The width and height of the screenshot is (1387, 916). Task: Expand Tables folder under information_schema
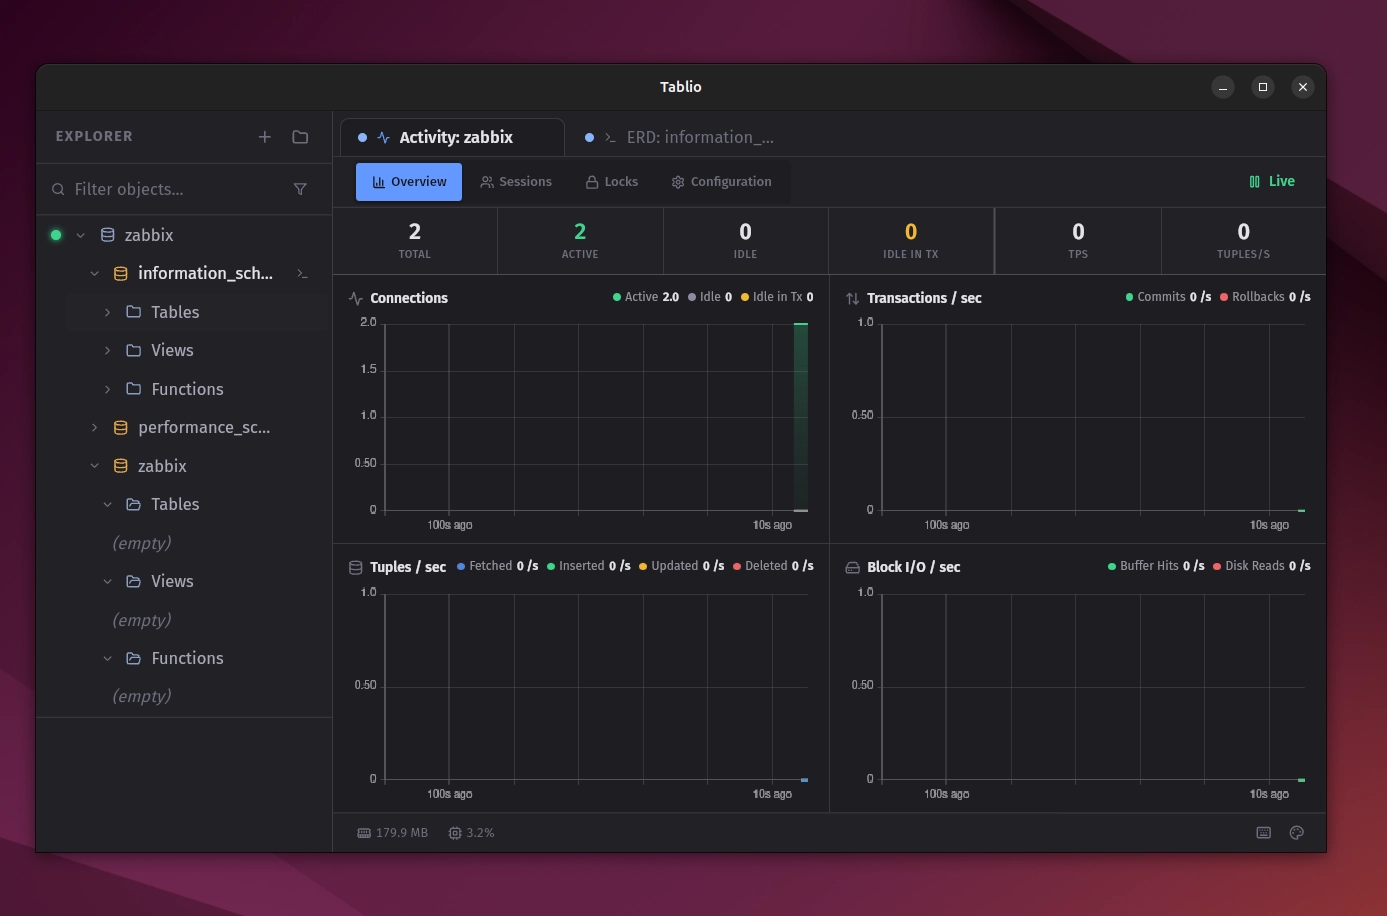click(108, 313)
